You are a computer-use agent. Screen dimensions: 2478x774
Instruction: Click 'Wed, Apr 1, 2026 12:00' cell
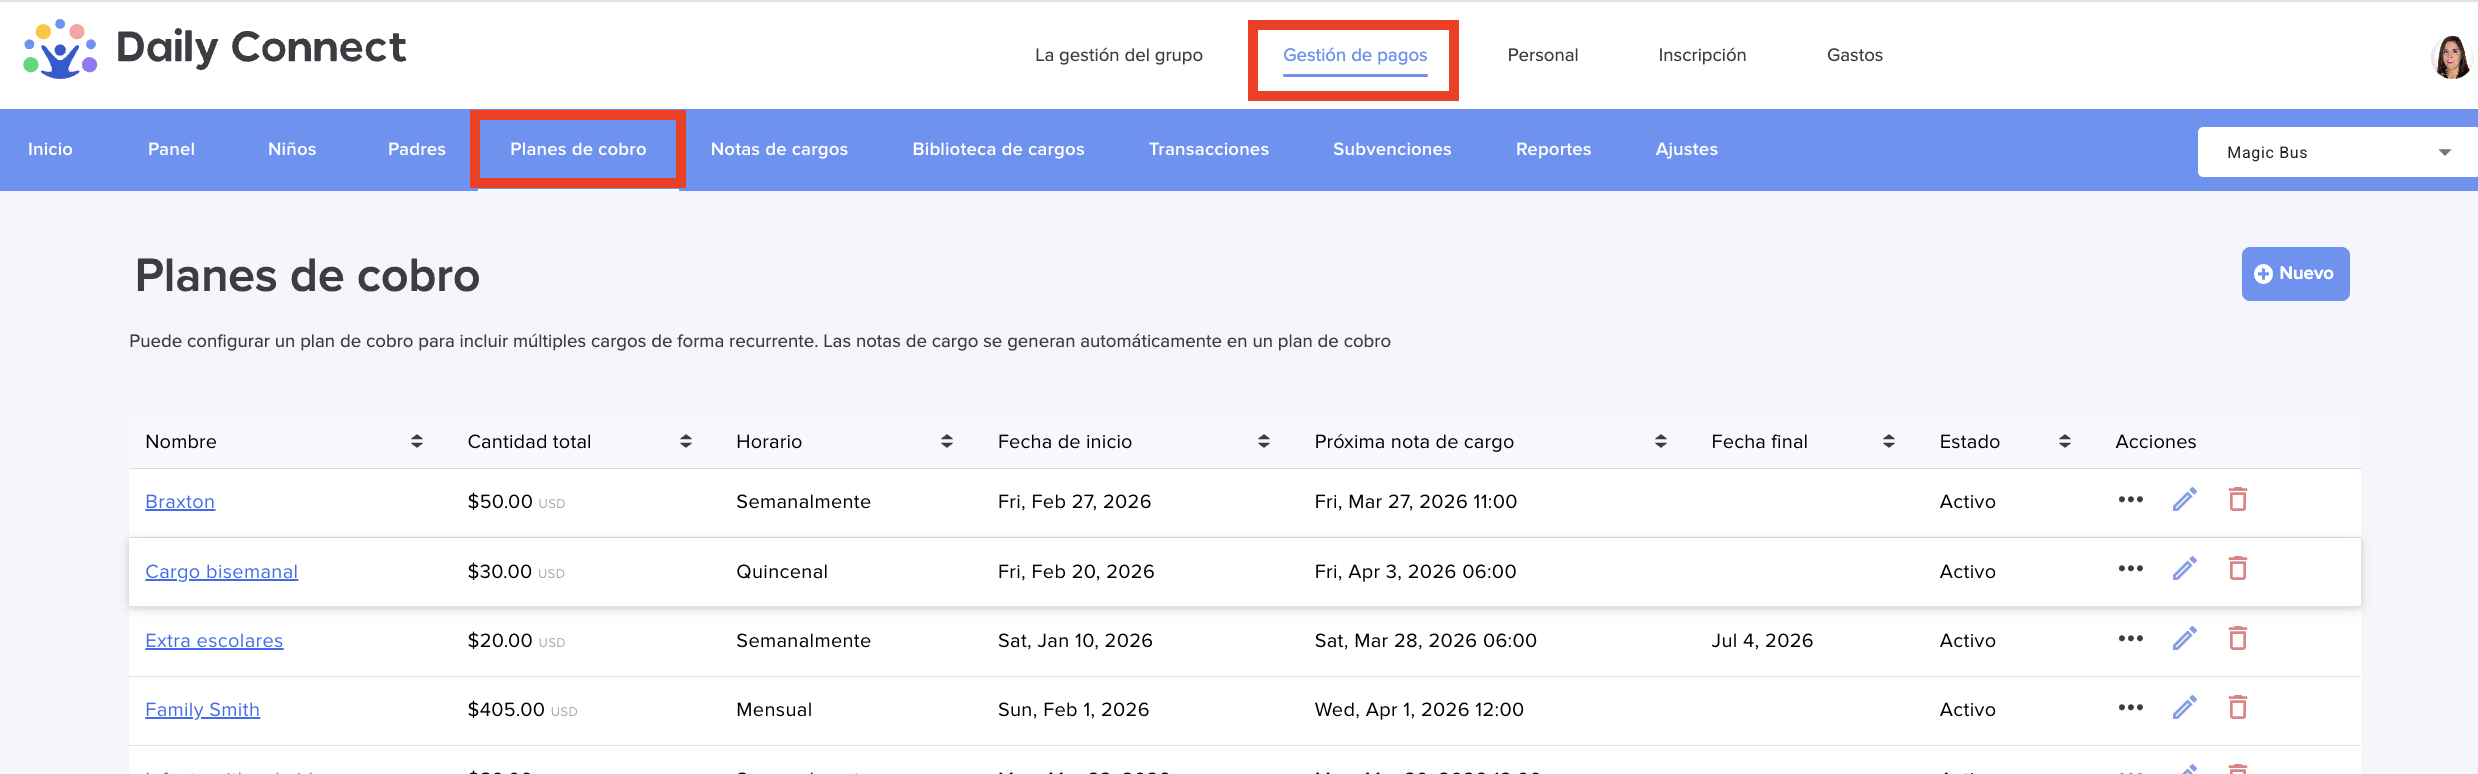coord(1419,709)
